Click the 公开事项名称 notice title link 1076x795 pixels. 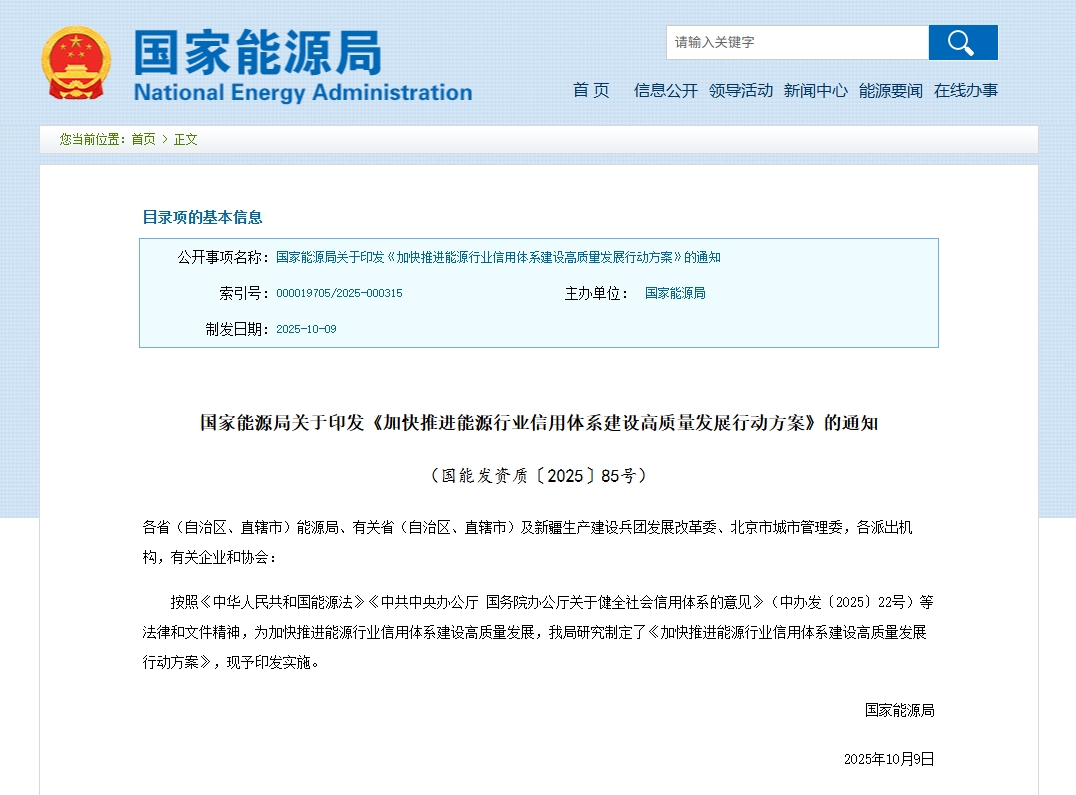click(x=498, y=257)
